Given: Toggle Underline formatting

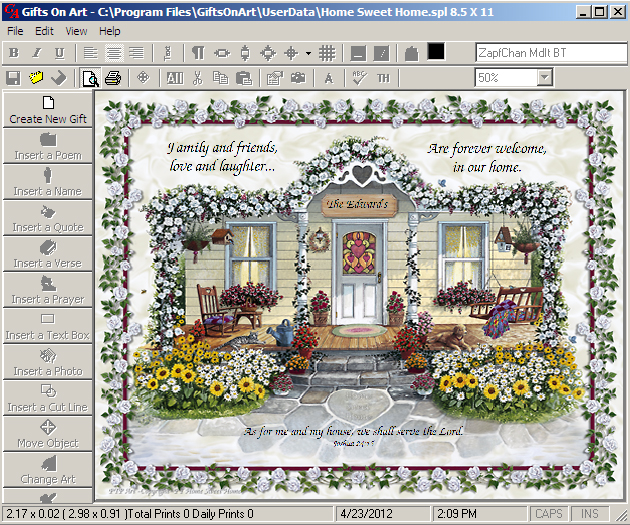Looking at the screenshot, I should 59,53.
